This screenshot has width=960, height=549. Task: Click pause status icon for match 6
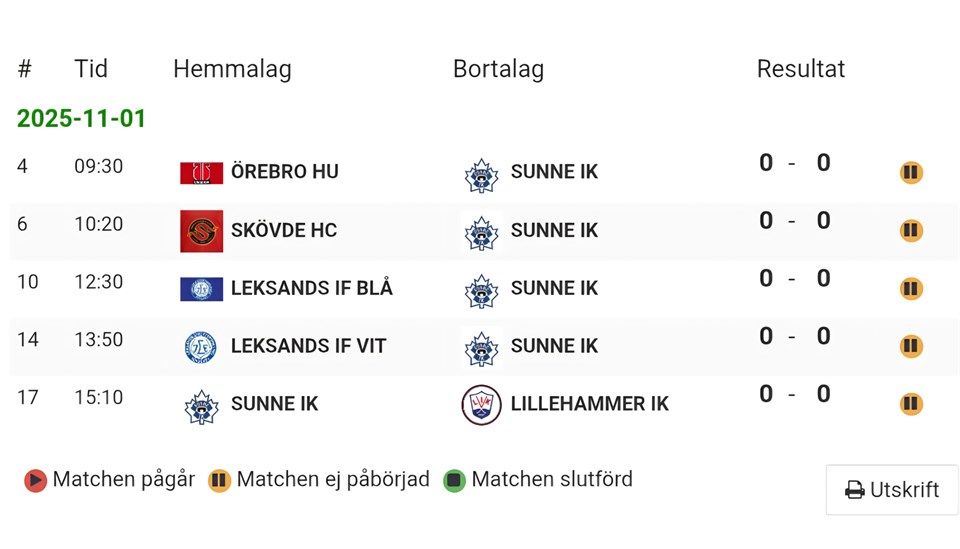click(910, 231)
